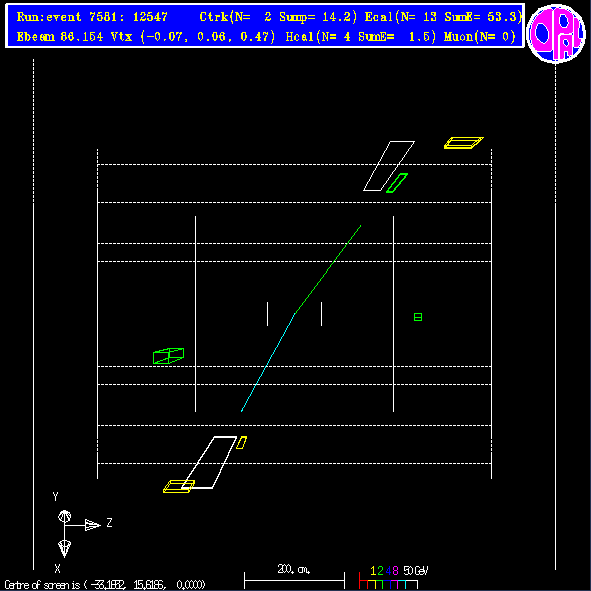591x591 pixels.
Task: Select the cyan particle track line
Action: (268, 363)
